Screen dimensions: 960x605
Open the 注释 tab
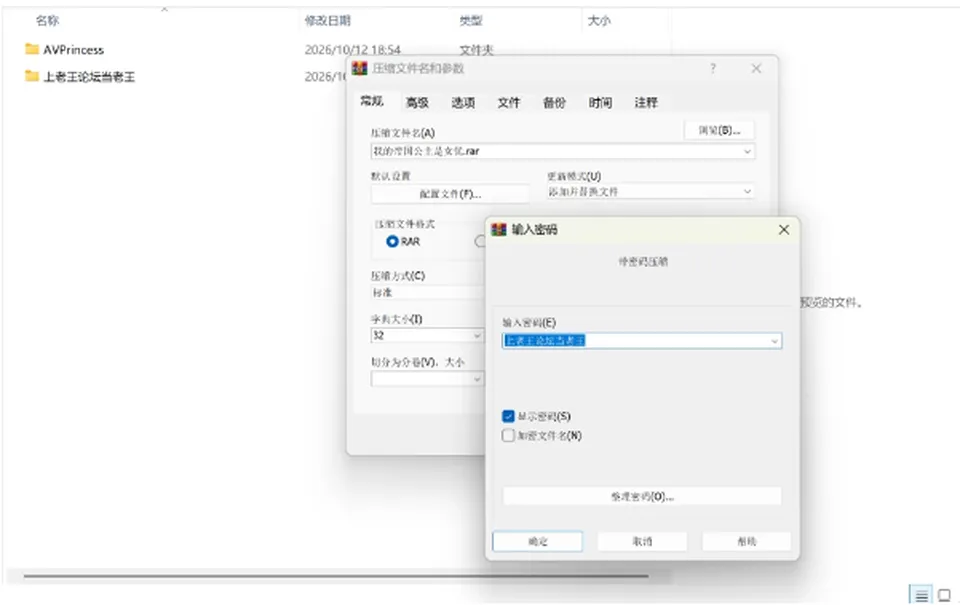(x=646, y=103)
